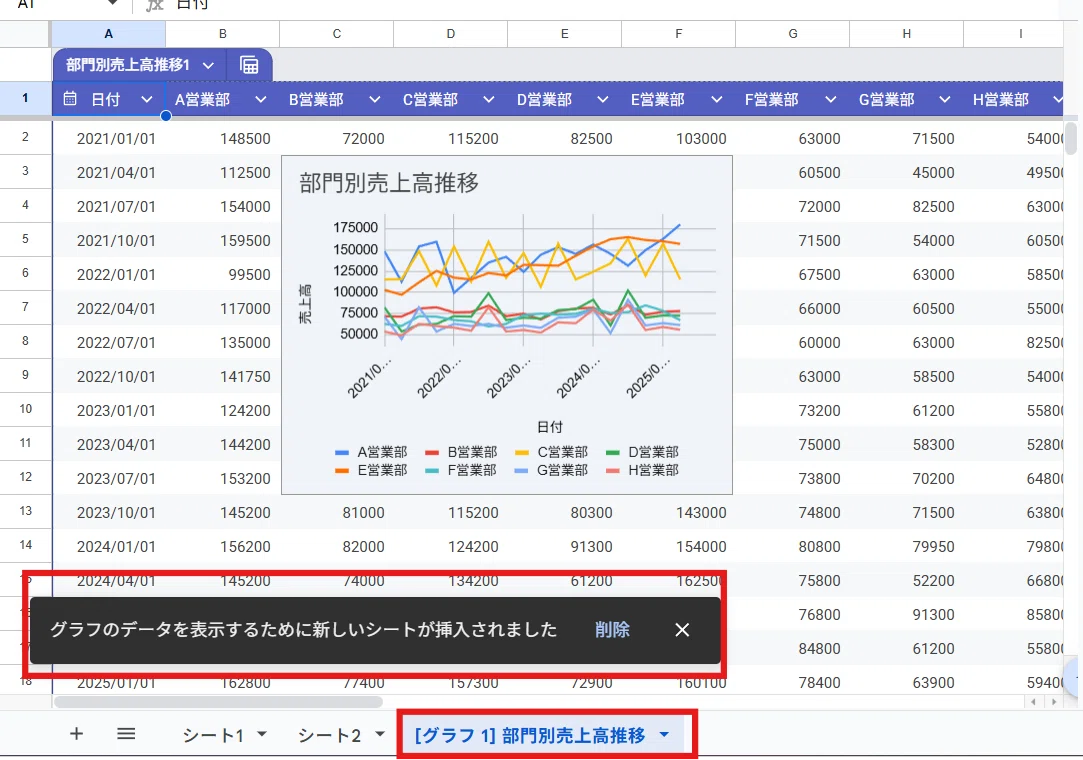Click the formula bar fx icon
Image resolution: width=1083 pixels, height=760 pixels.
155,5
